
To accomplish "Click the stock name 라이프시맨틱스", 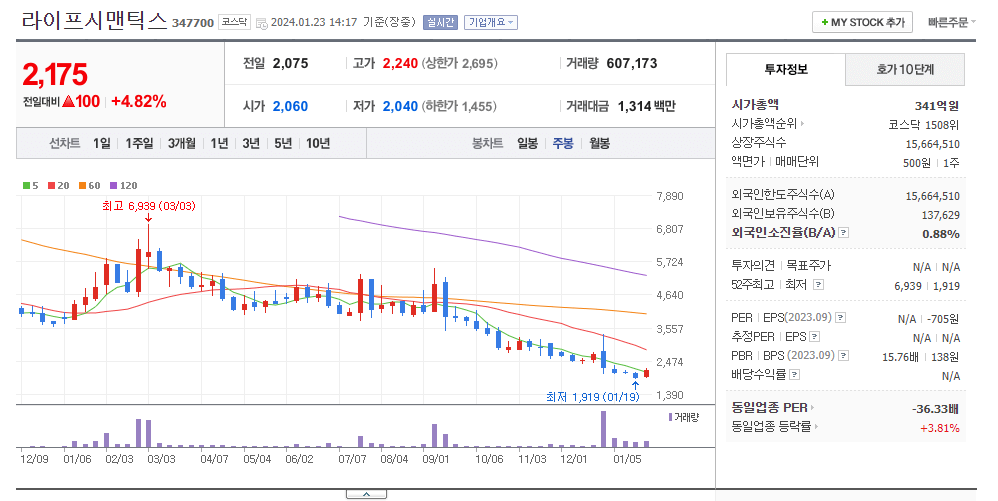I will pos(94,21).
